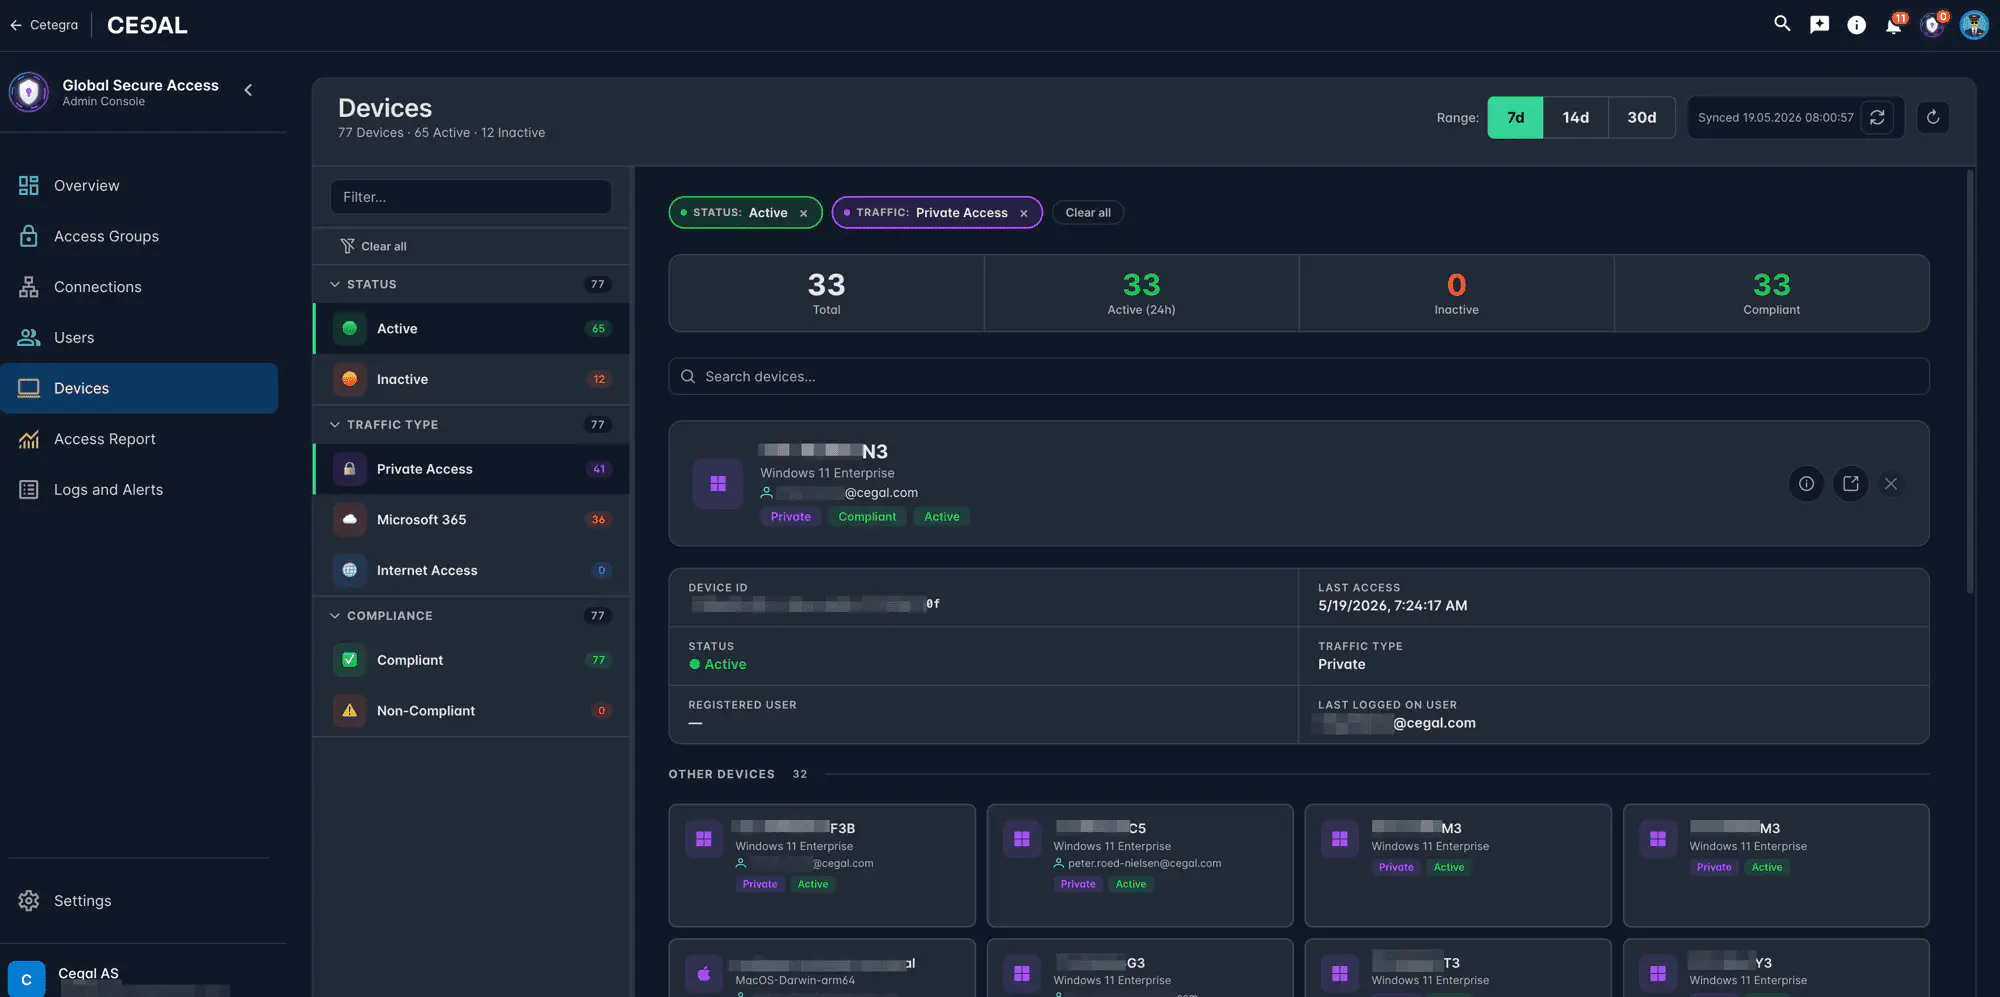2000x997 pixels.
Task: Open the notifications bell
Action: (x=1894, y=25)
